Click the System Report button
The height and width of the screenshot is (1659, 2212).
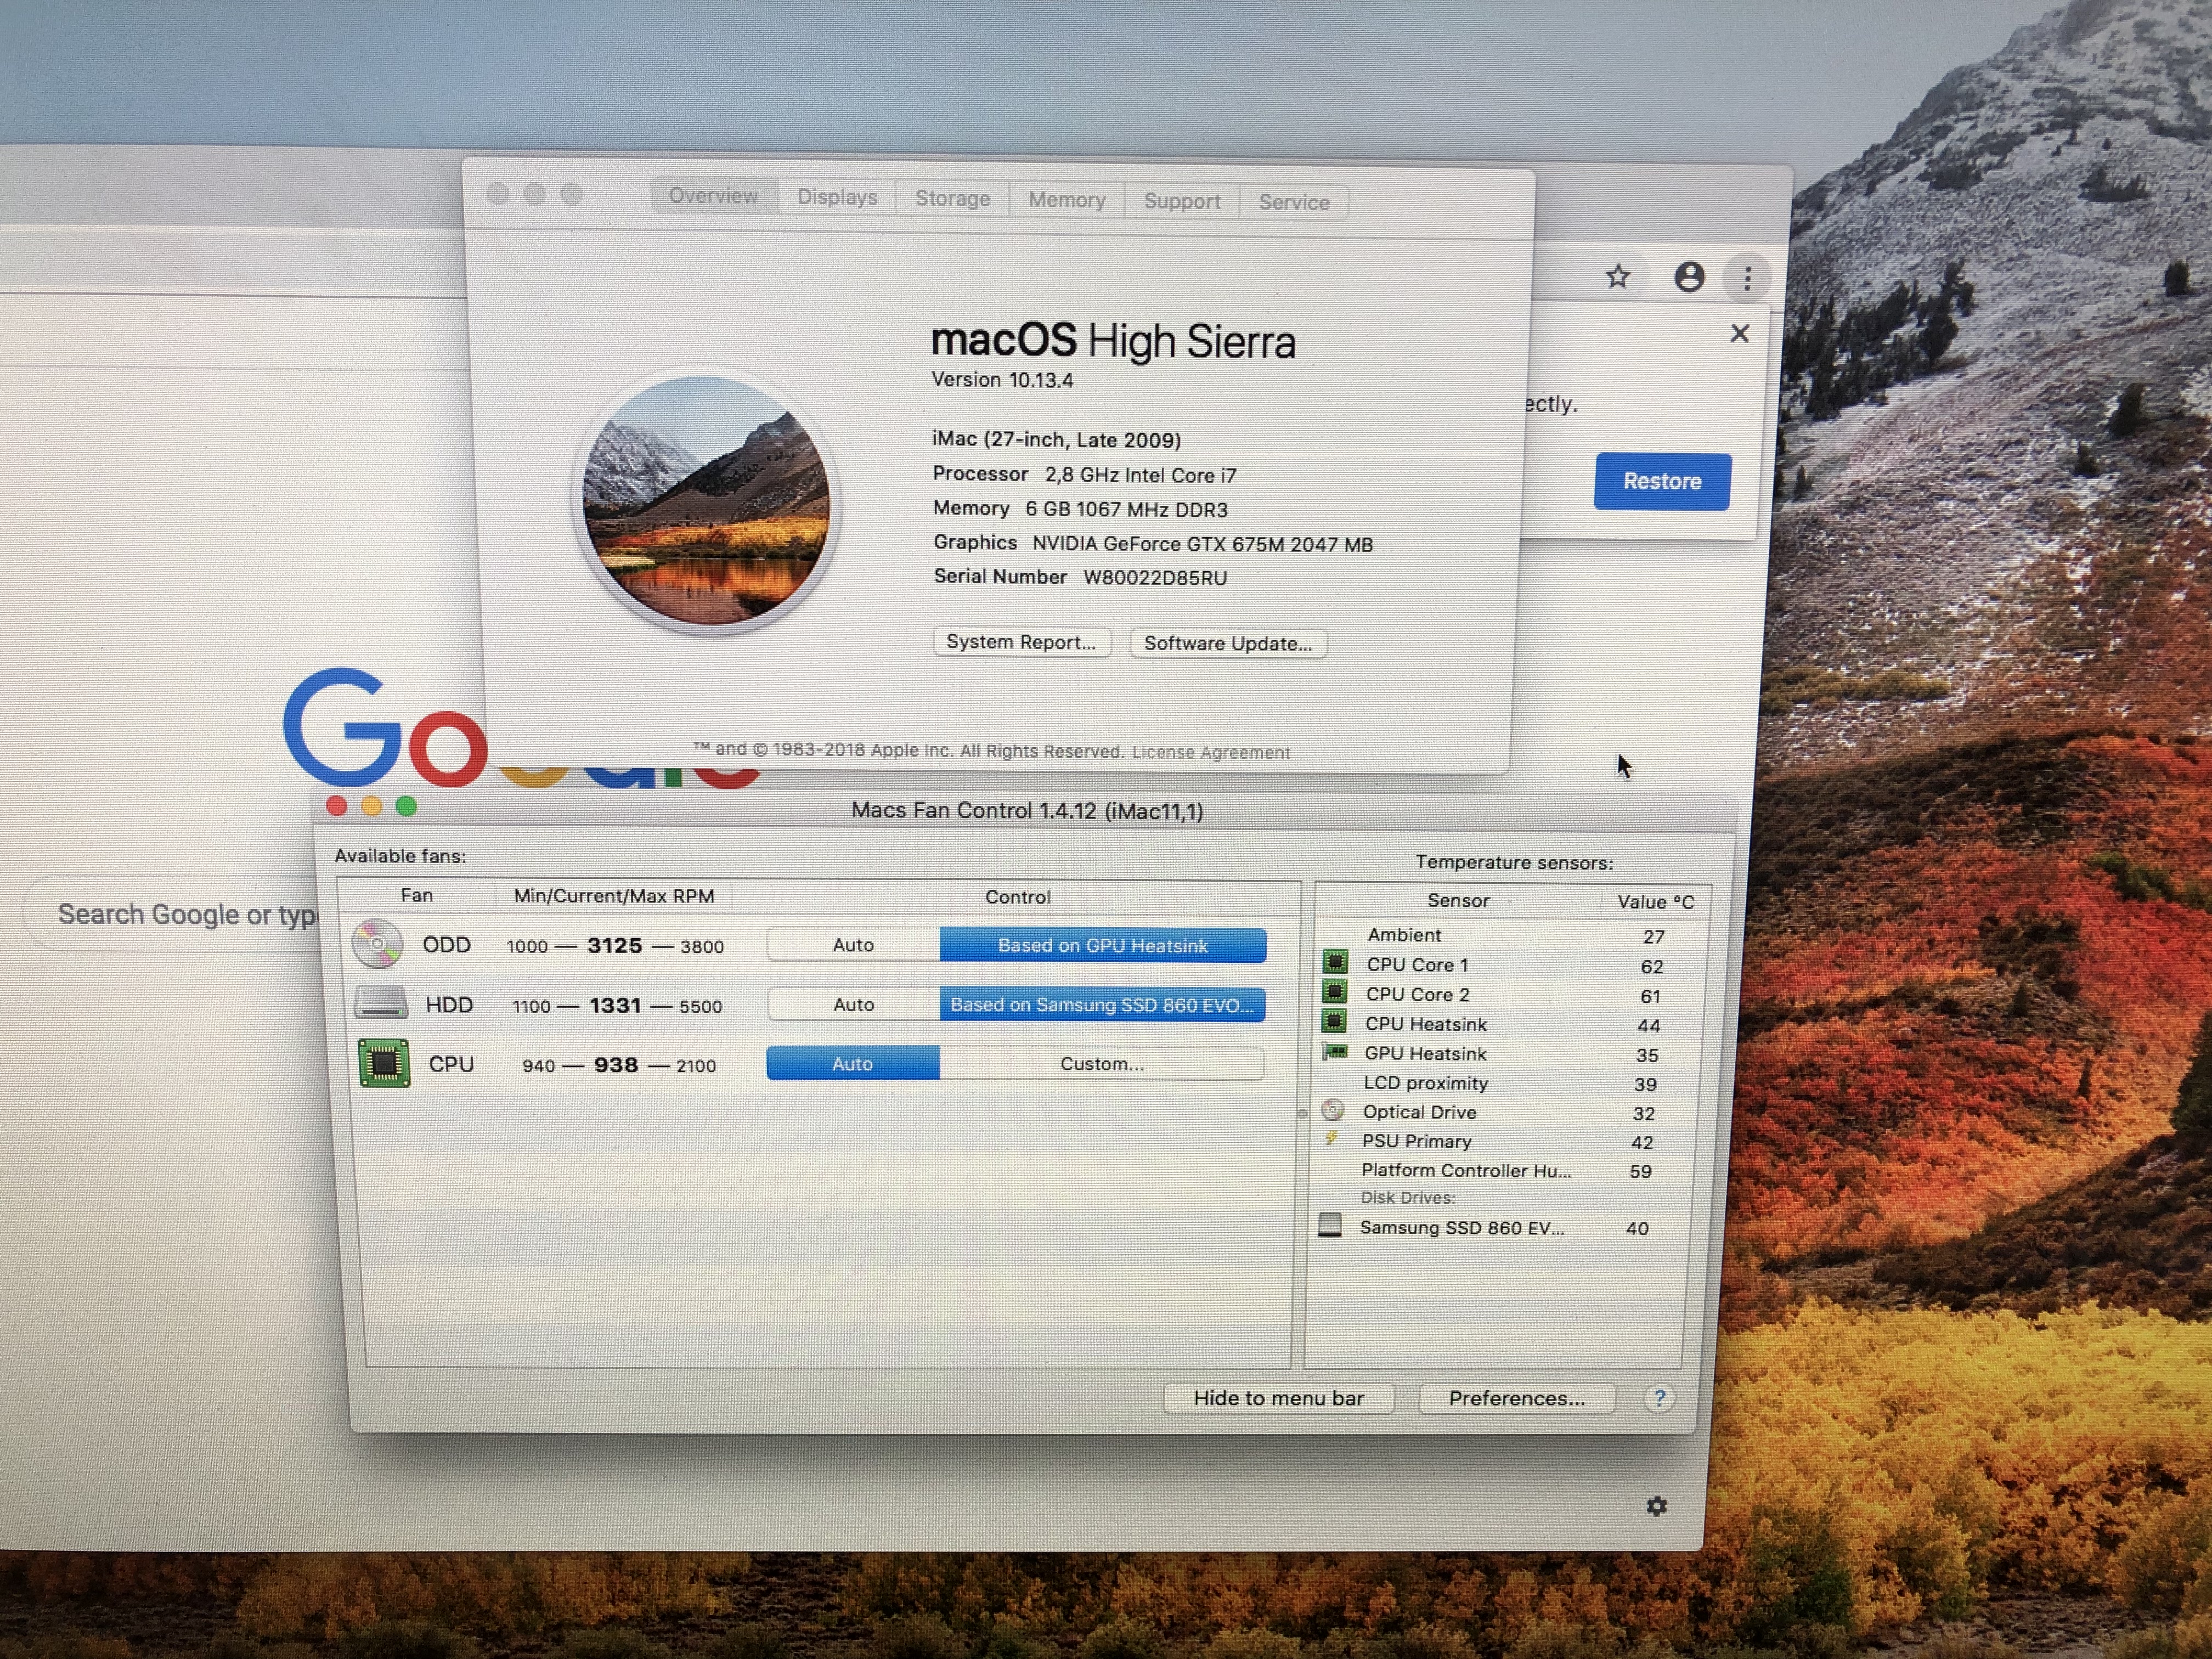(x=1020, y=642)
